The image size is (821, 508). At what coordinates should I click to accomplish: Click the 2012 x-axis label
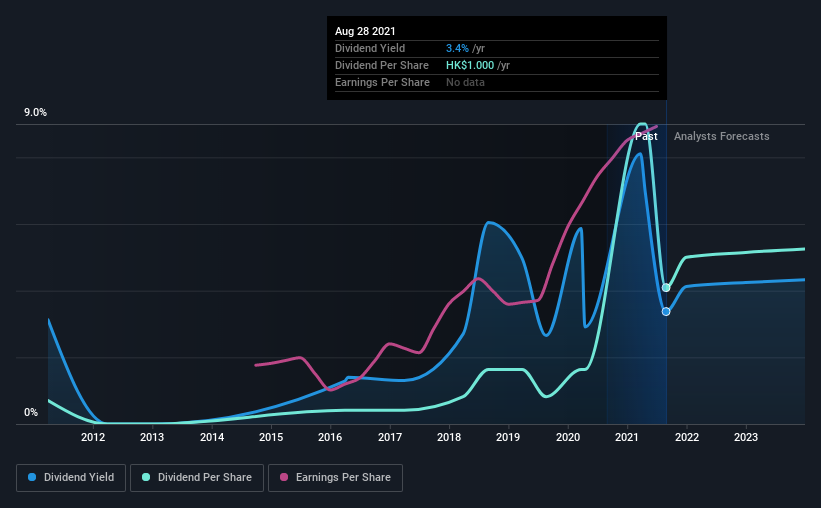(x=93, y=437)
